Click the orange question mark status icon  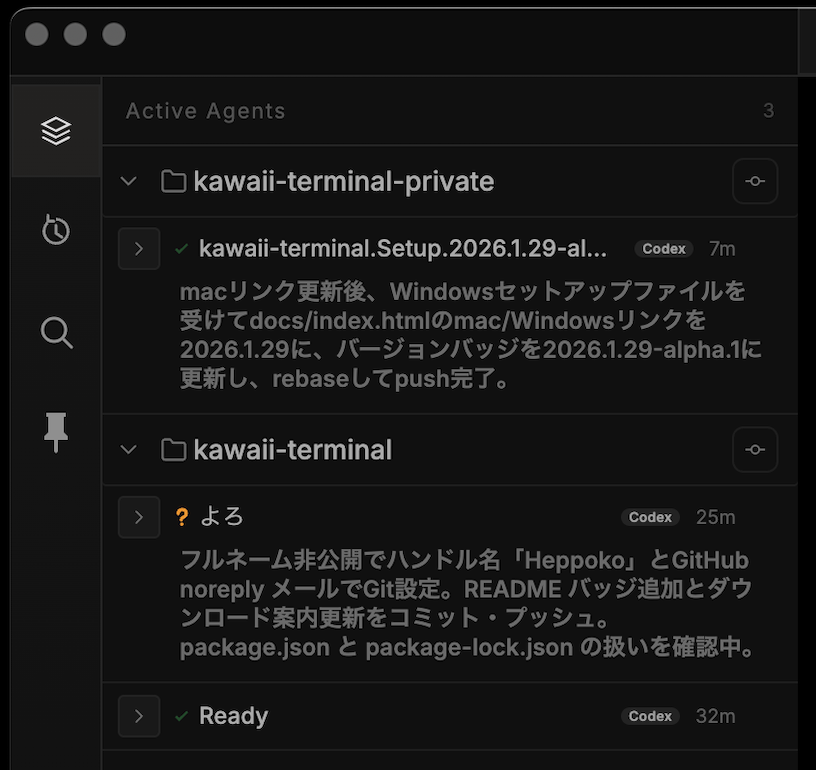coord(181,517)
